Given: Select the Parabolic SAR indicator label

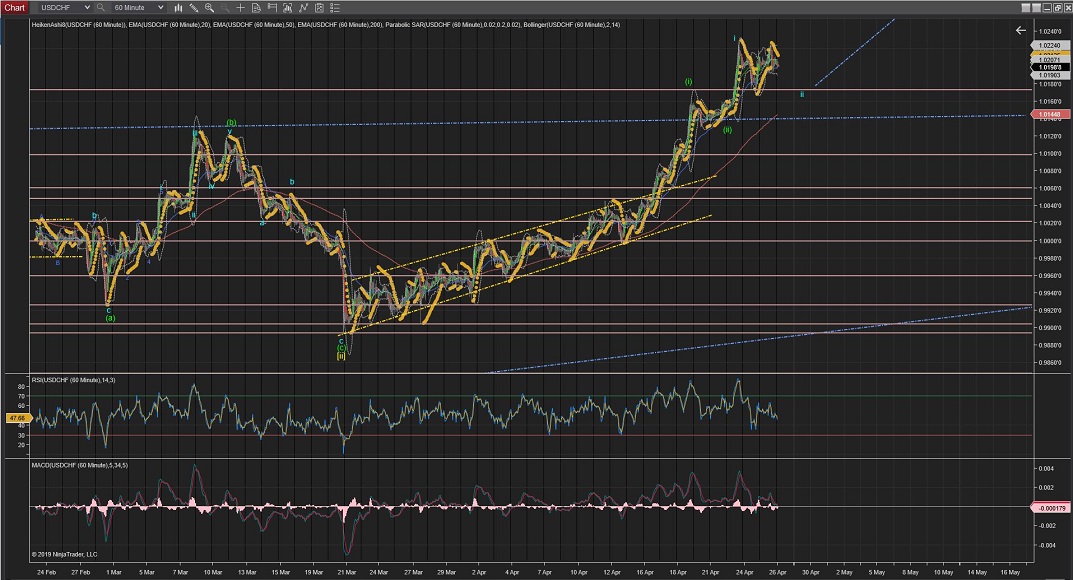Looking at the screenshot, I should click(x=452, y=25).
